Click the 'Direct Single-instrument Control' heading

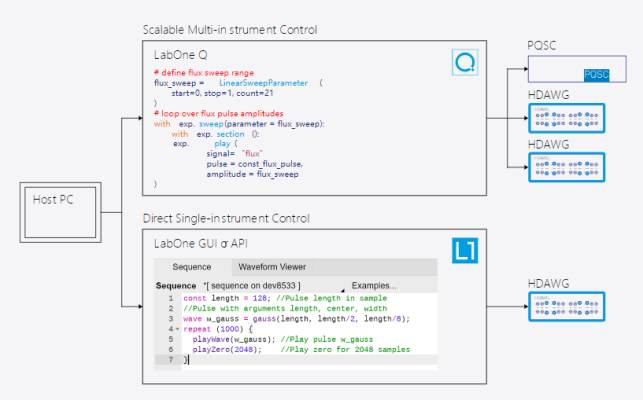click(x=227, y=217)
